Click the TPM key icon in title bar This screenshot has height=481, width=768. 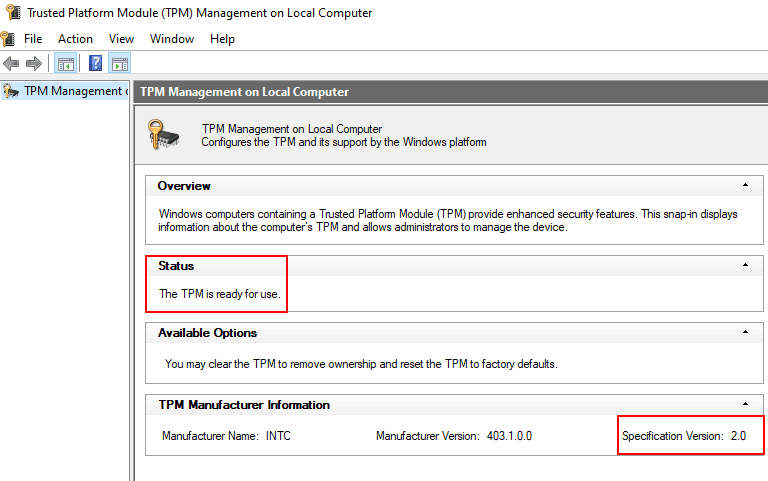tap(13, 12)
